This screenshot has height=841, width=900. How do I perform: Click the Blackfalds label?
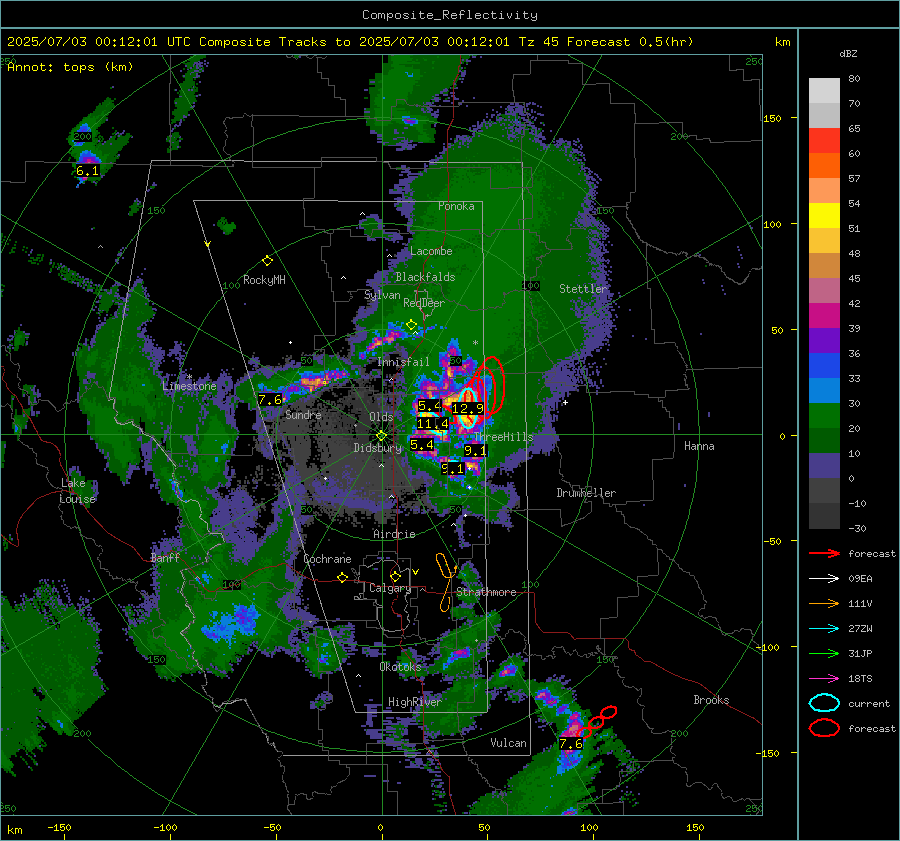pos(425,277)
